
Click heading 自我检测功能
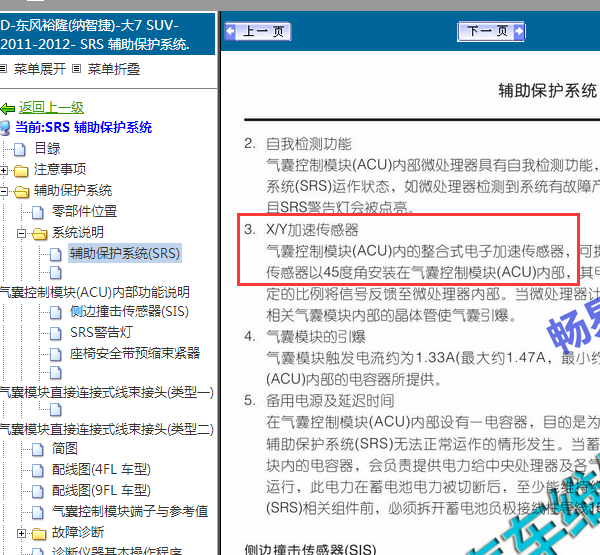[x=309, y=144]
